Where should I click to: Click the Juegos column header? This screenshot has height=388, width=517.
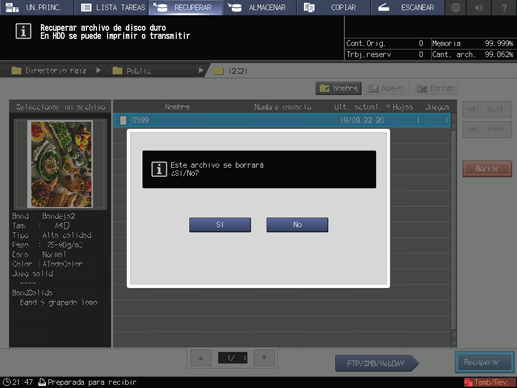coord(437,107)
